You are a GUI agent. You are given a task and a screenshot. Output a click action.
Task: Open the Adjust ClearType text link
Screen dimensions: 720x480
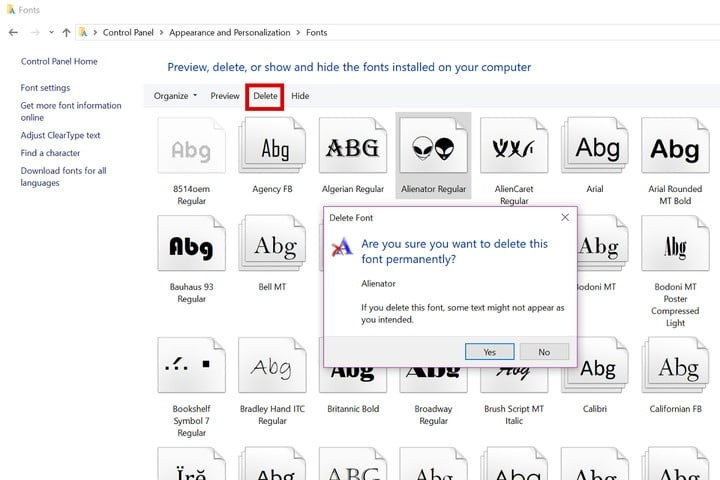(60, 135)
